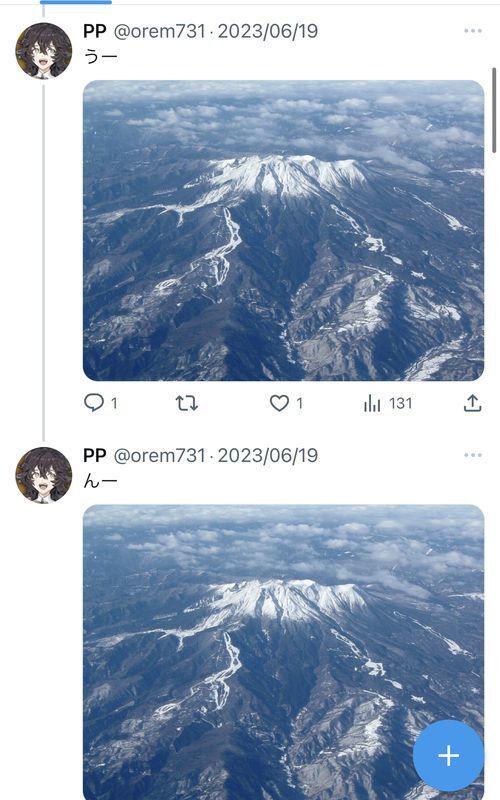The height and width of the screenshot is (800, 500).
Task: View analytics for the うー tweet
Action: pos(387,404)
